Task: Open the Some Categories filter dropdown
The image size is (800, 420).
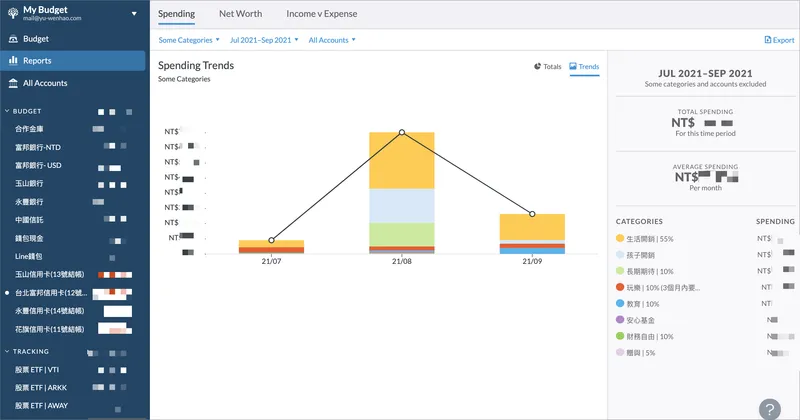Action: point(189,40)
